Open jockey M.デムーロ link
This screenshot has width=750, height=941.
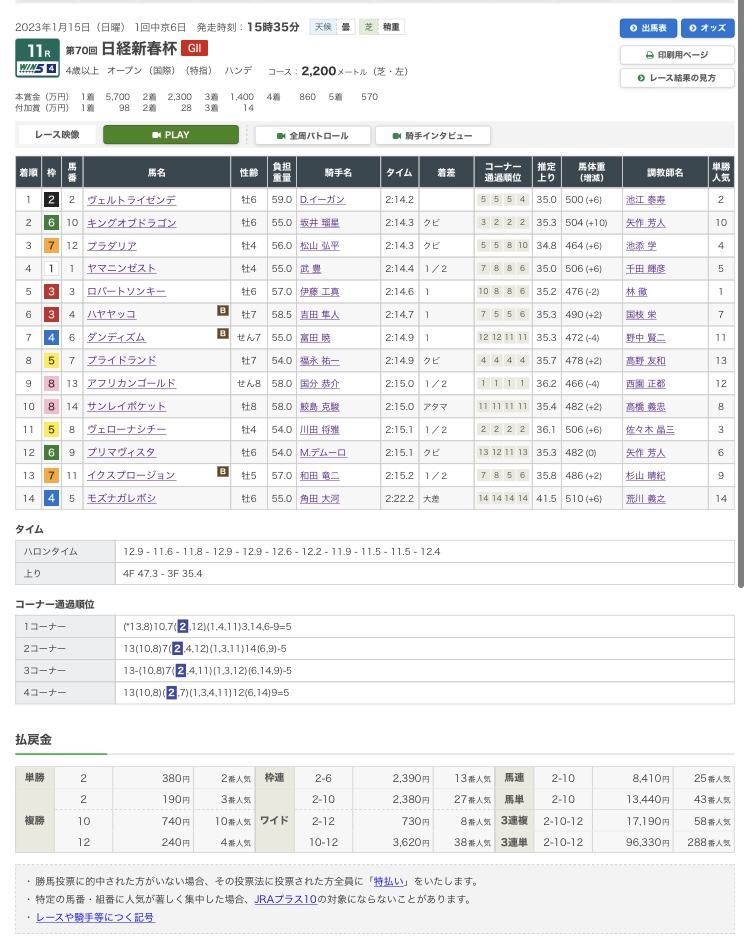point(323,452)
